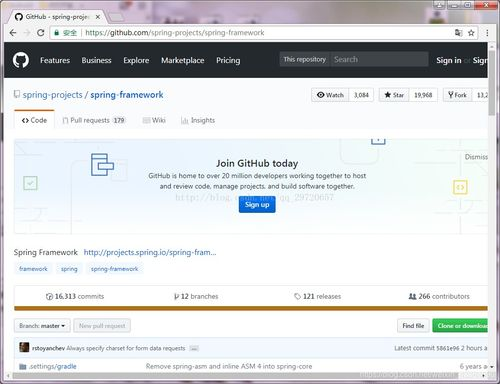Dismiss the Join GitHub banner
Image resolution: width=500 pixels, height=384 pixels.
pos(476,157)
